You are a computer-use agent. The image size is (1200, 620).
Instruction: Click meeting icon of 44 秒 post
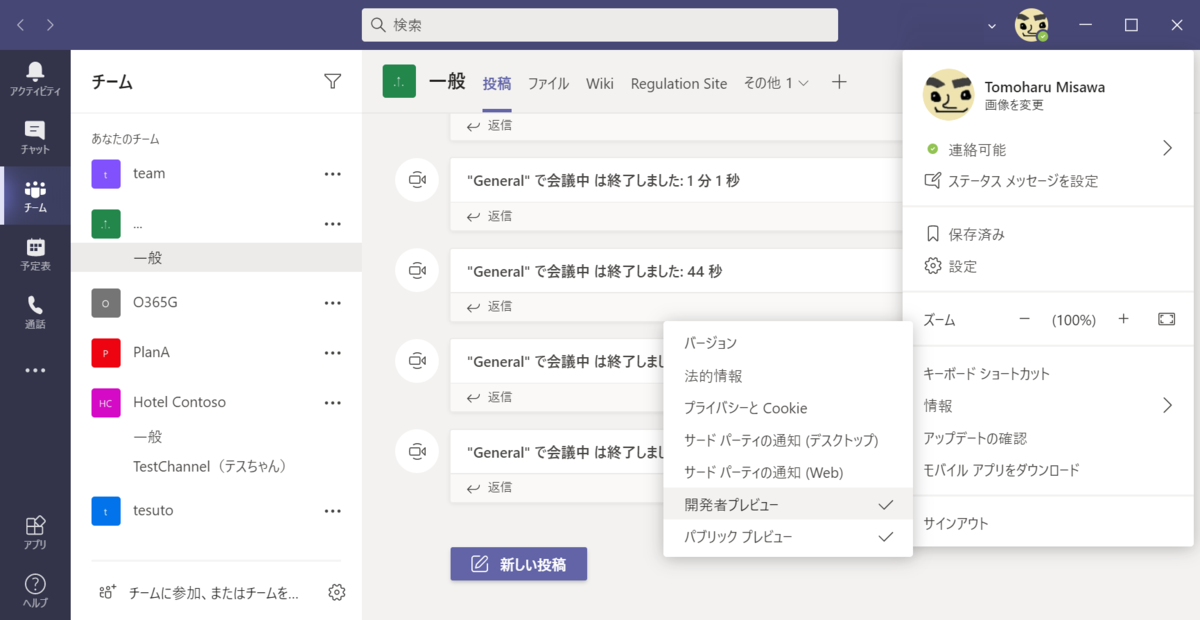click(417, 270)
